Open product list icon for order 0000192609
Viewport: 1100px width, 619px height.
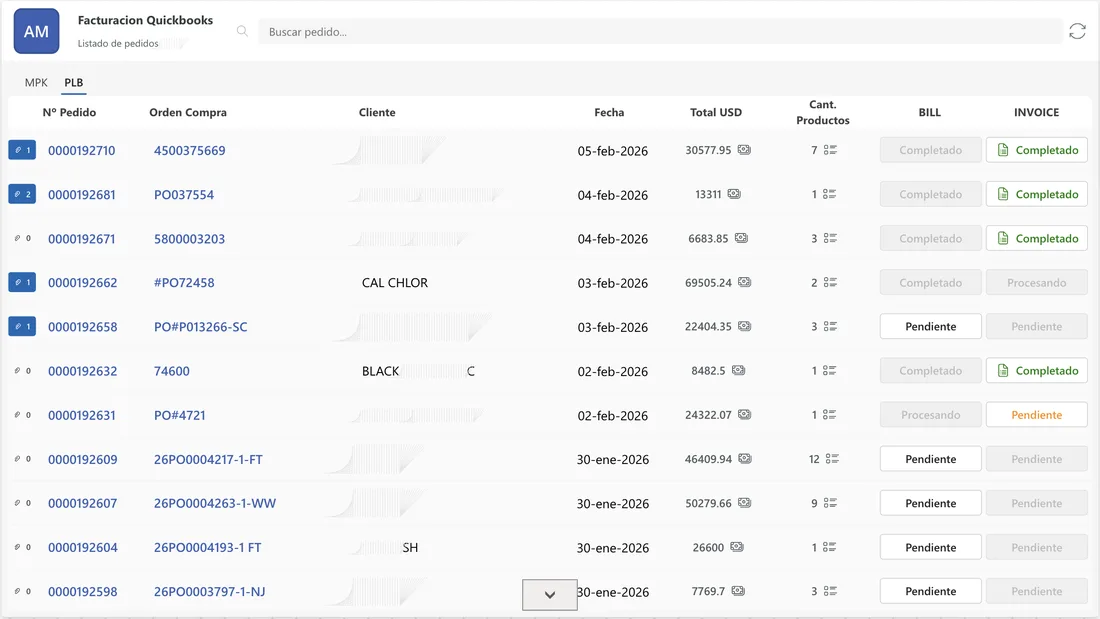click(831, 458)
